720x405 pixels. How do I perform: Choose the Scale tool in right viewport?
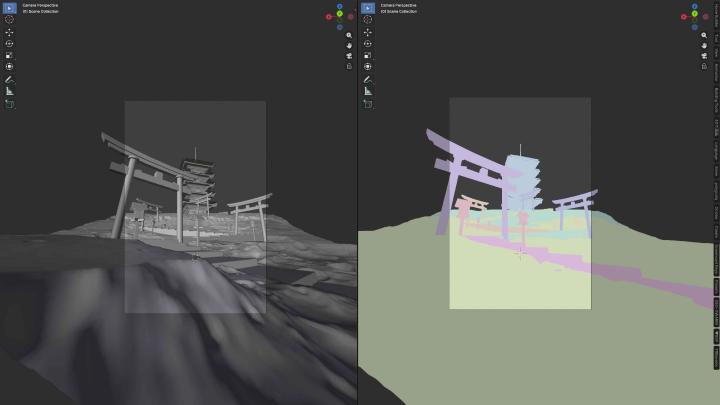(368, 55)
